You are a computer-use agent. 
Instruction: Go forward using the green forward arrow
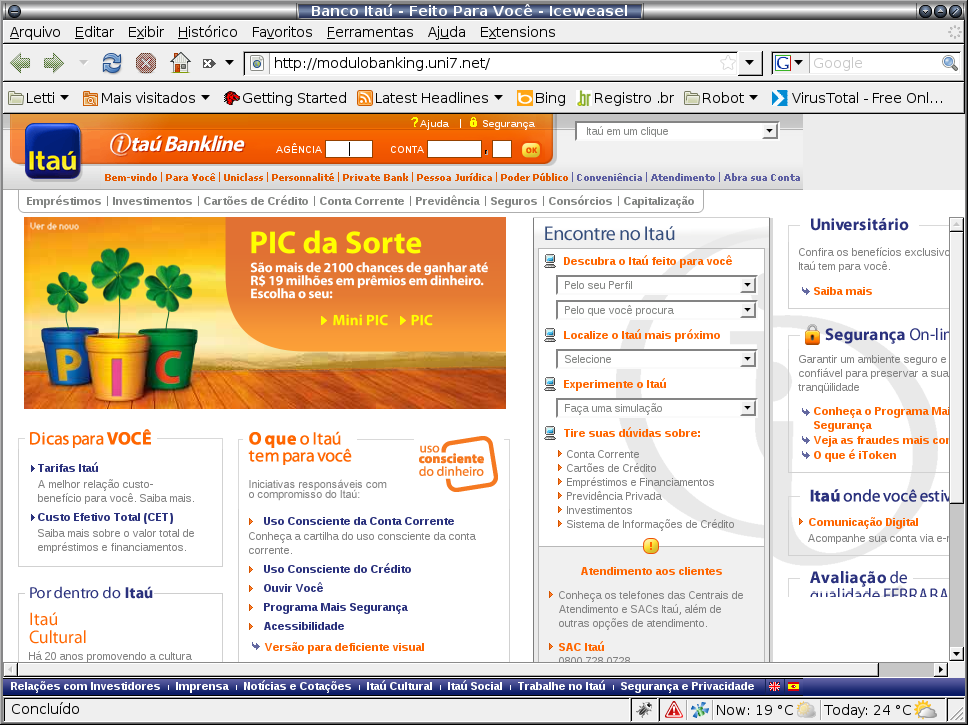click(x=54, y=62)
